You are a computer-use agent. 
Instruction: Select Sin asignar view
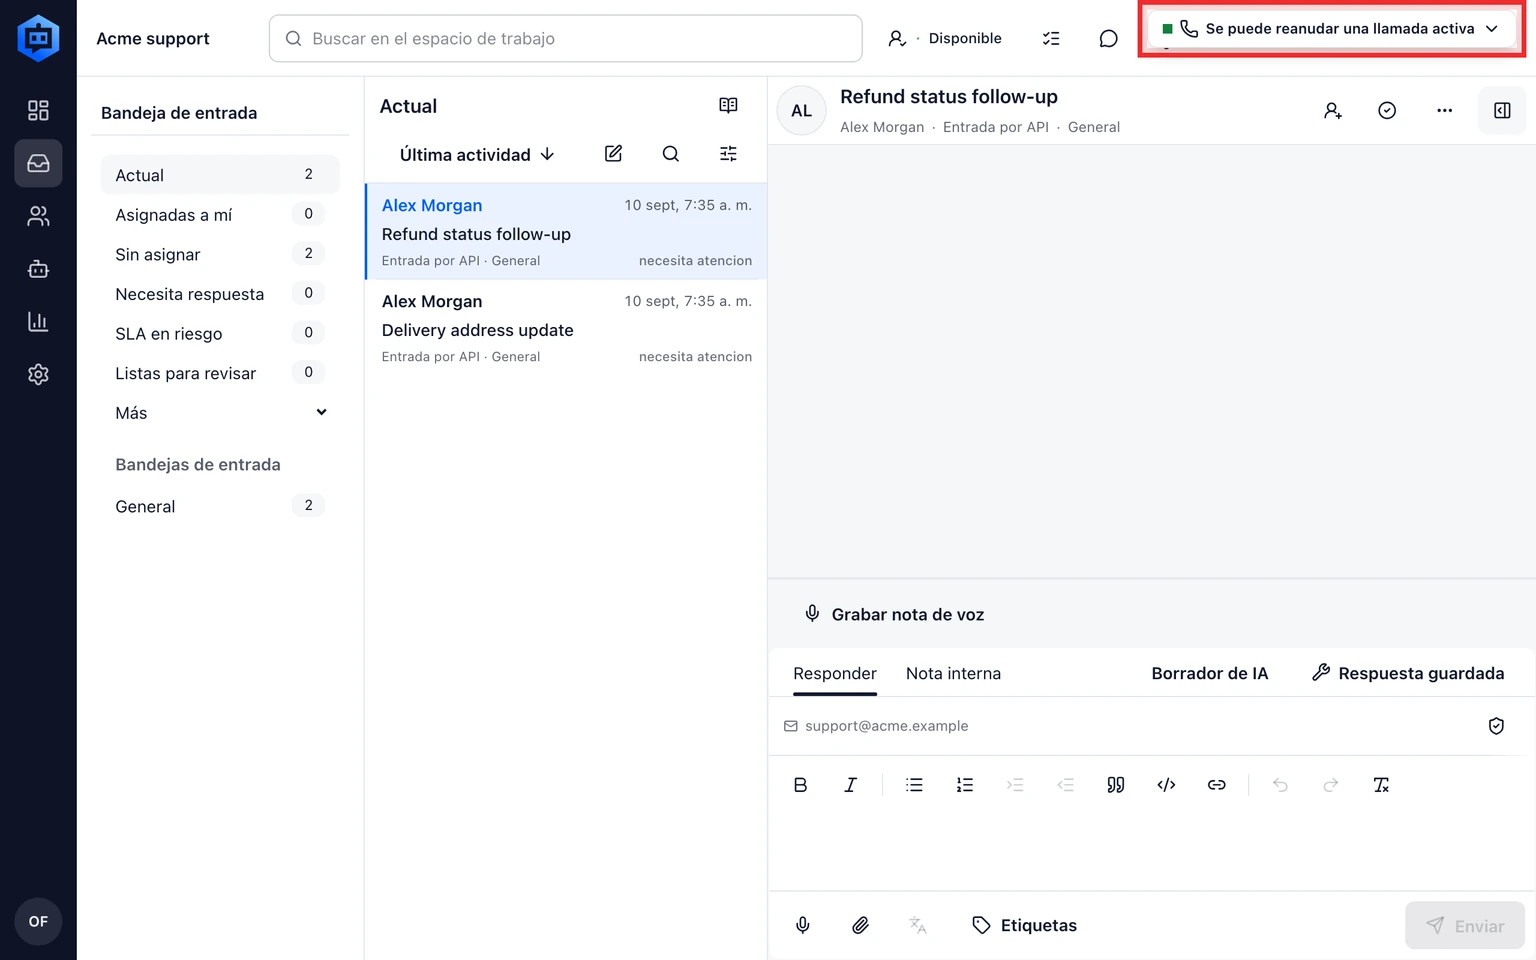pos(220,254)
